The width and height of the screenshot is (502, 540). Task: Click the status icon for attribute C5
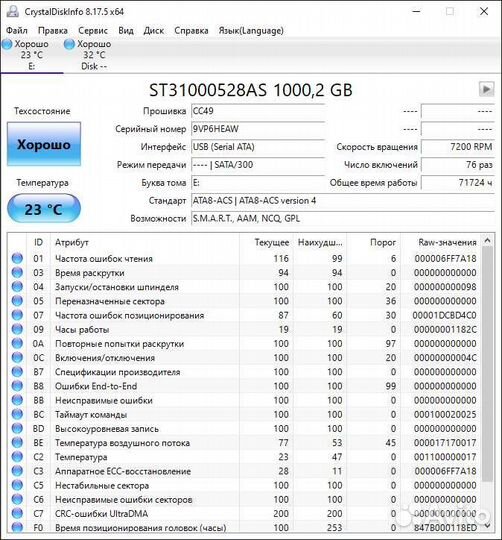pyautogui.click(x=17, y=485)
